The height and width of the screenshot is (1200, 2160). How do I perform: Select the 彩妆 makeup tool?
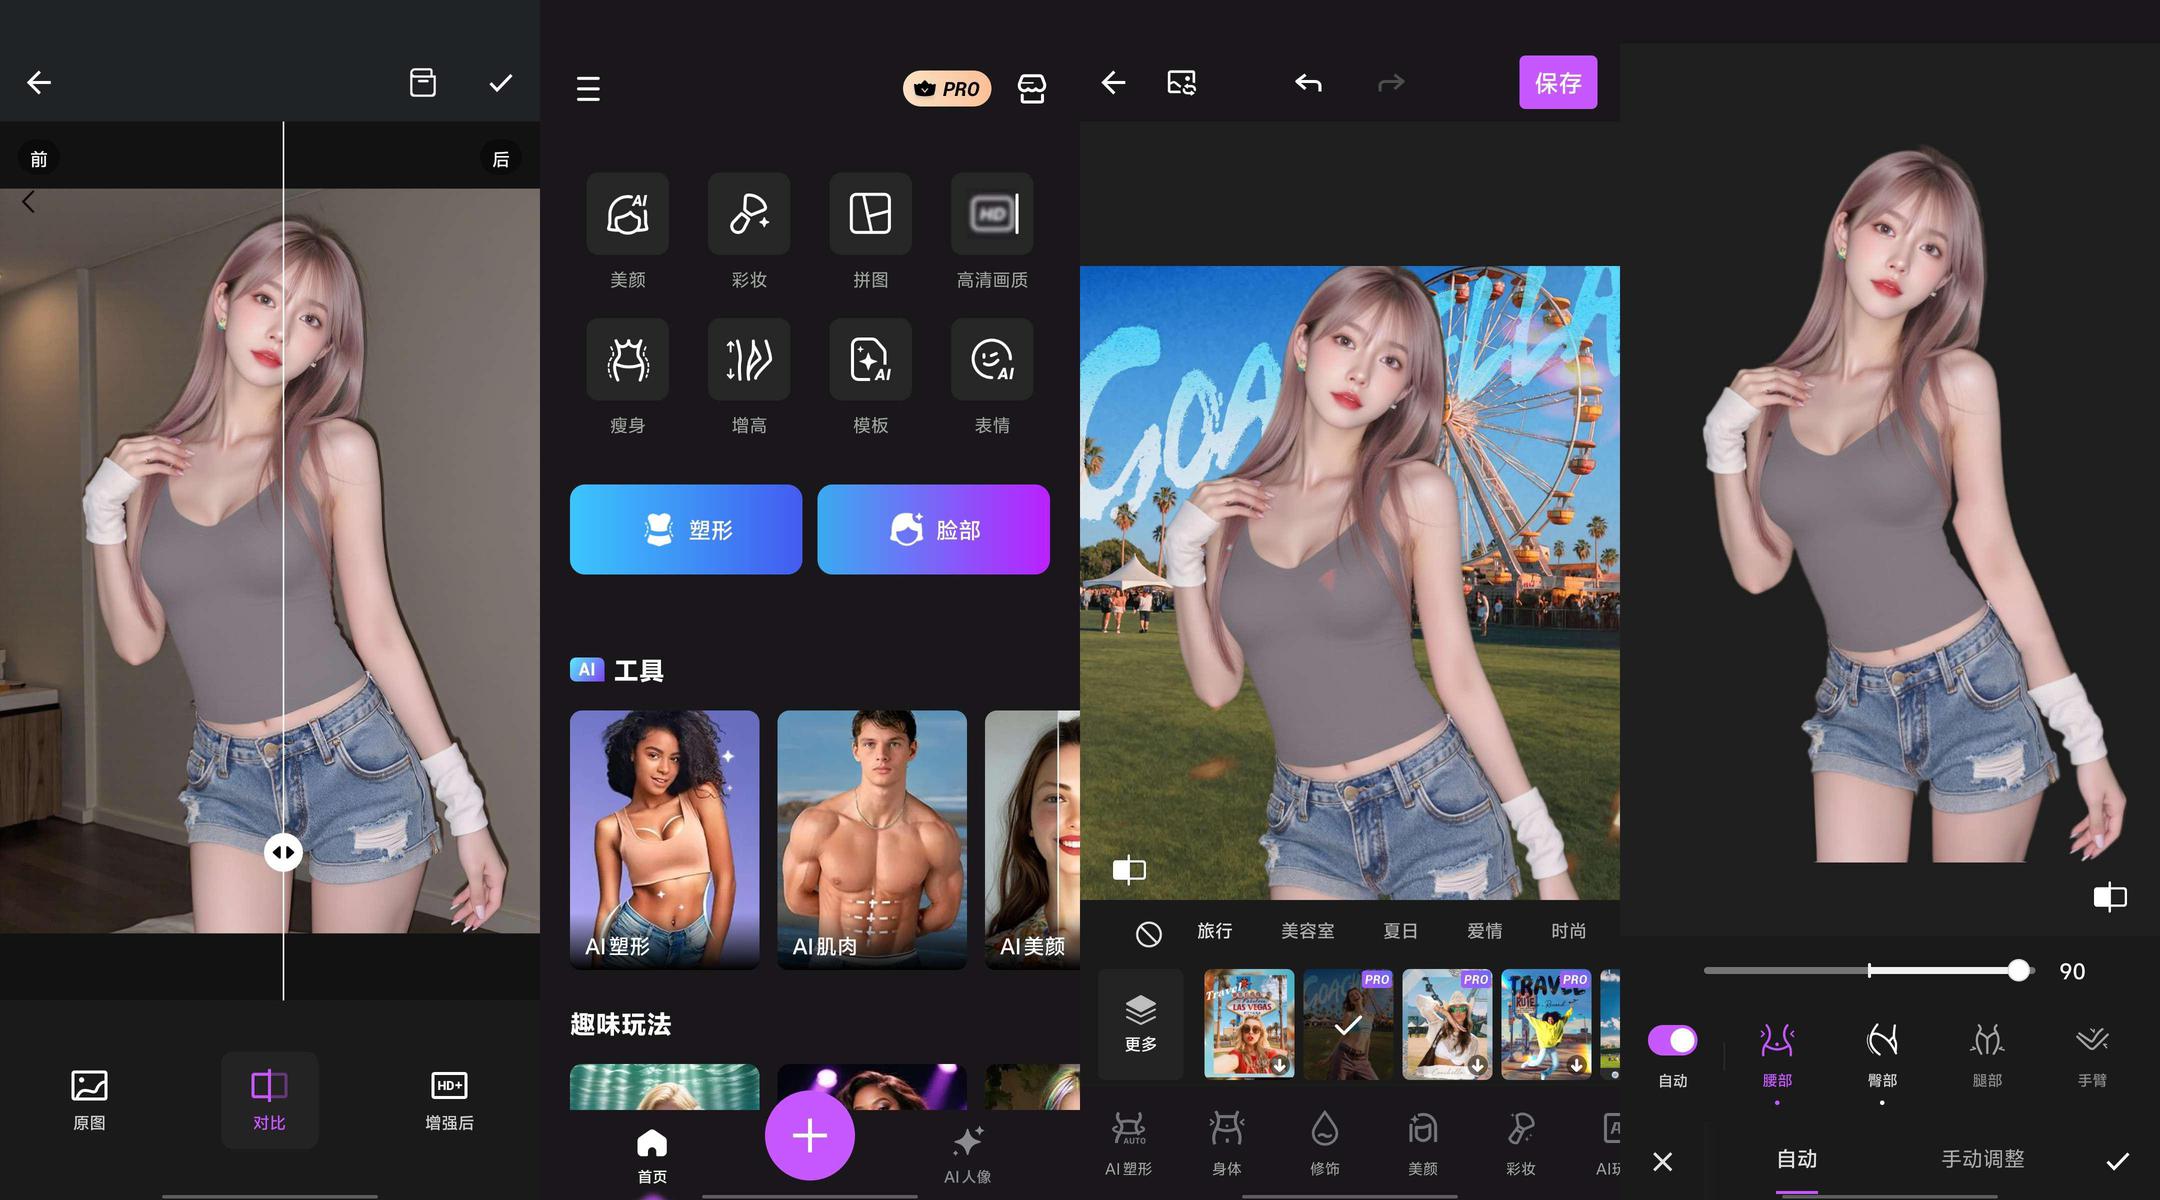[x=748, y=214]
